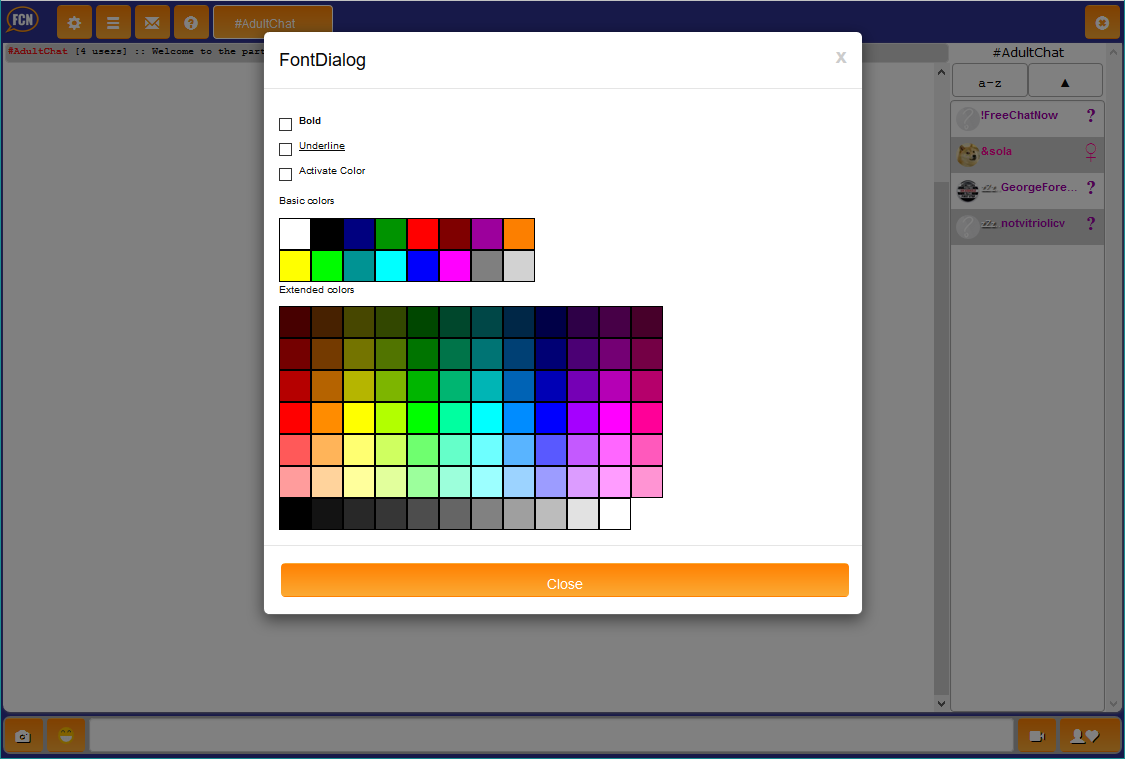
Task: Click the camera icon at bottom left
Action: click(x=23, y=736)
